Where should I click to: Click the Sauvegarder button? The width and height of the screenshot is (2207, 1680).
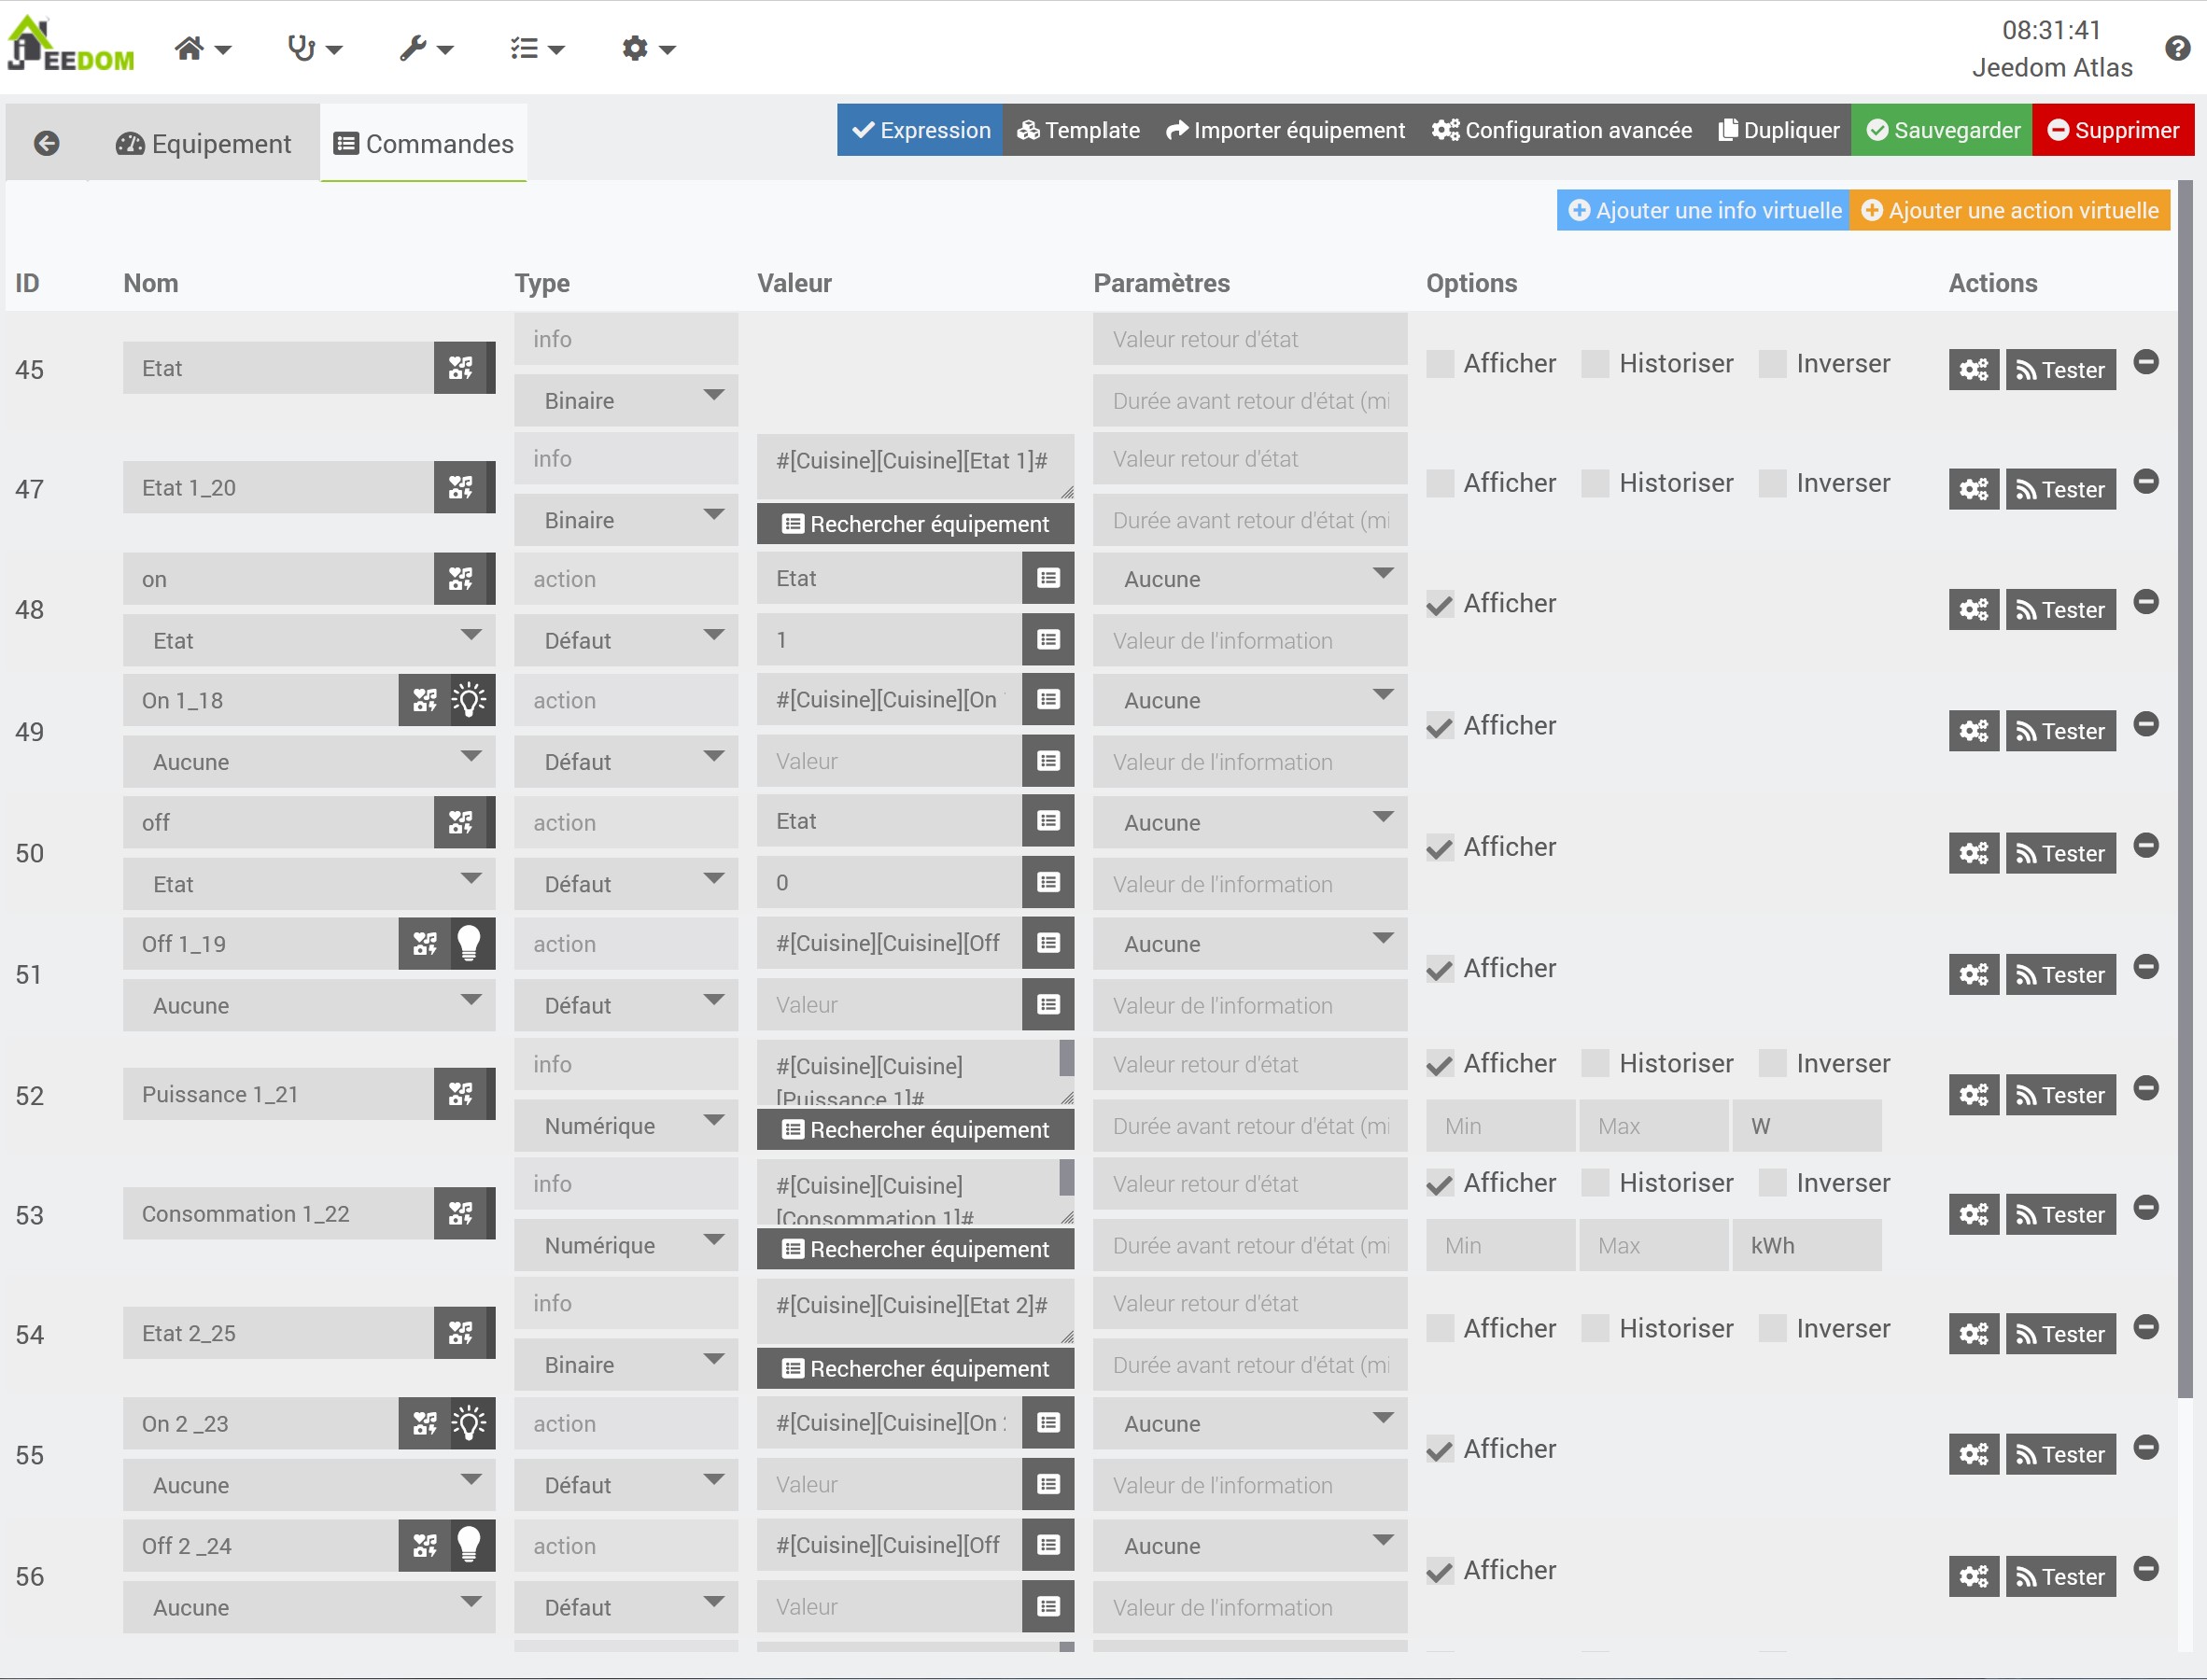(x=1941, y=130)
